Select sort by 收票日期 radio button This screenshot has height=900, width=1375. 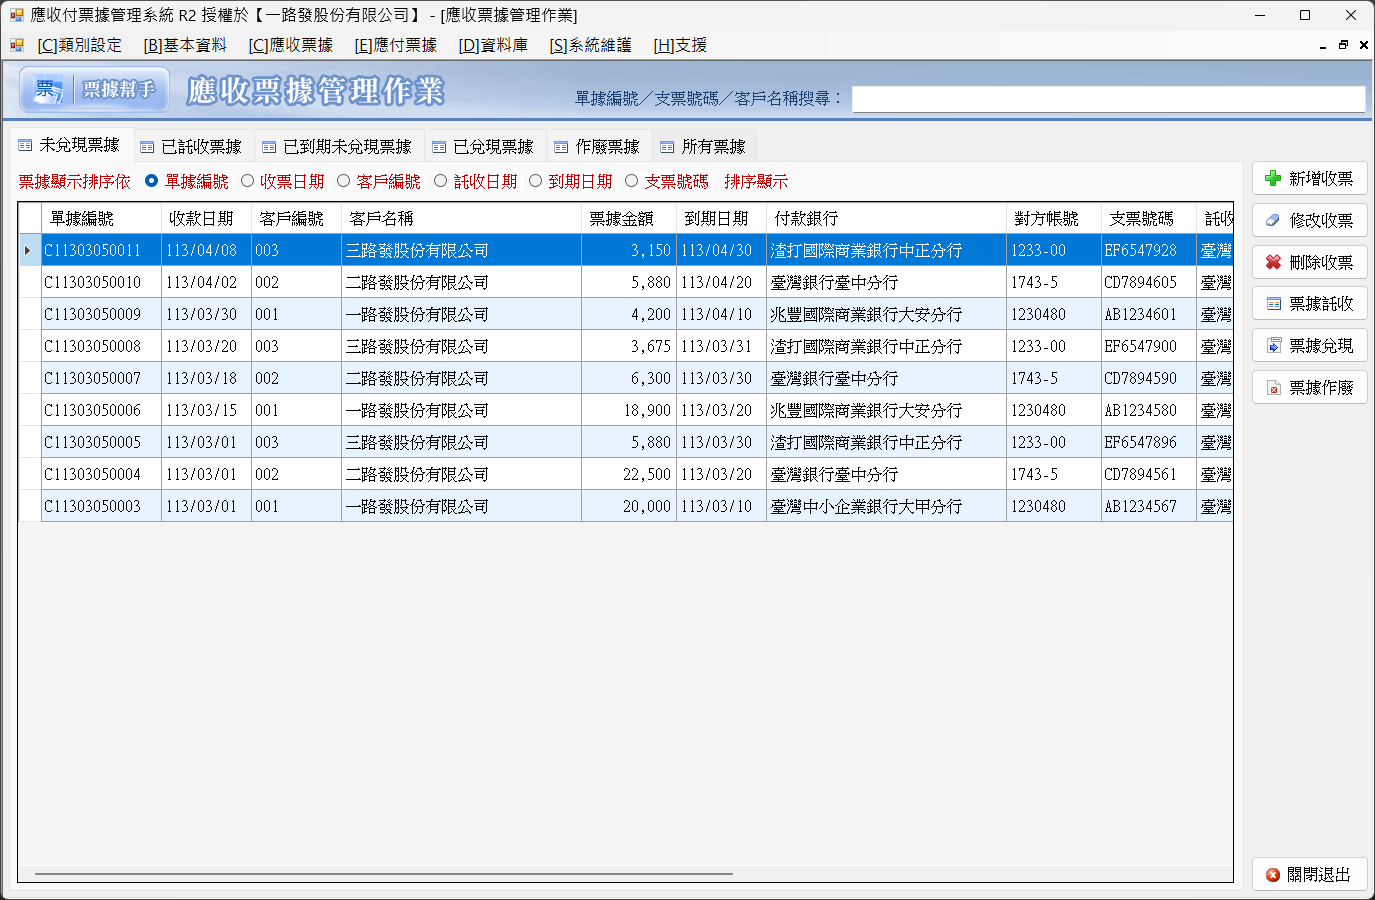pyautogui.click(x=247, y=181)
